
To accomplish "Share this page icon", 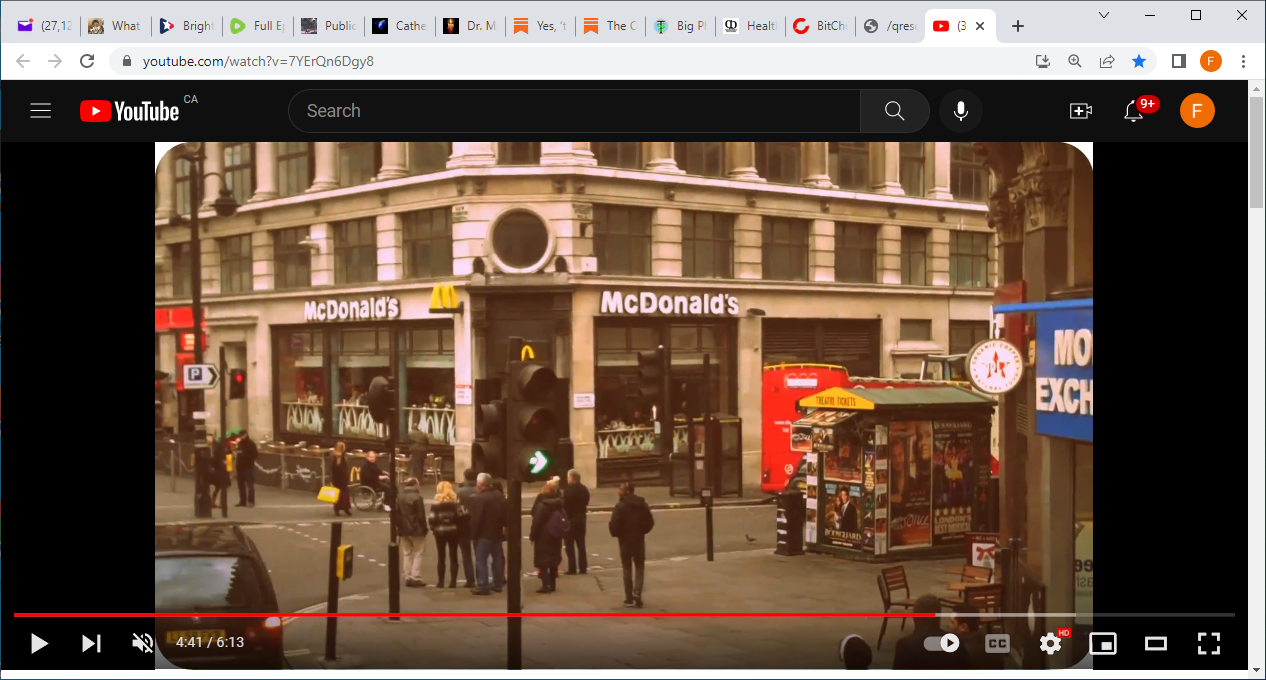I will (1107, 61).
